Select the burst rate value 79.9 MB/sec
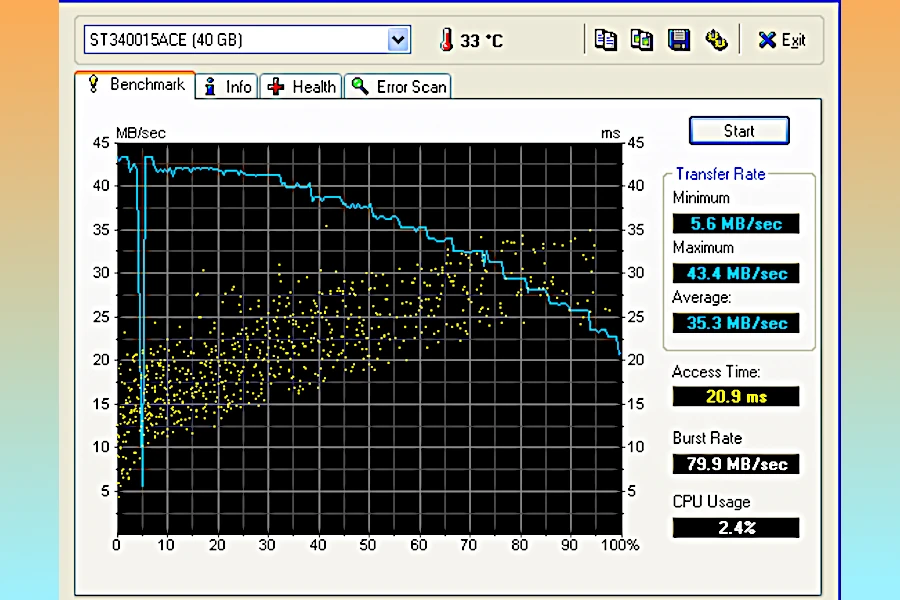This screenshot has width=900, height=600. (x=736, y=464)
